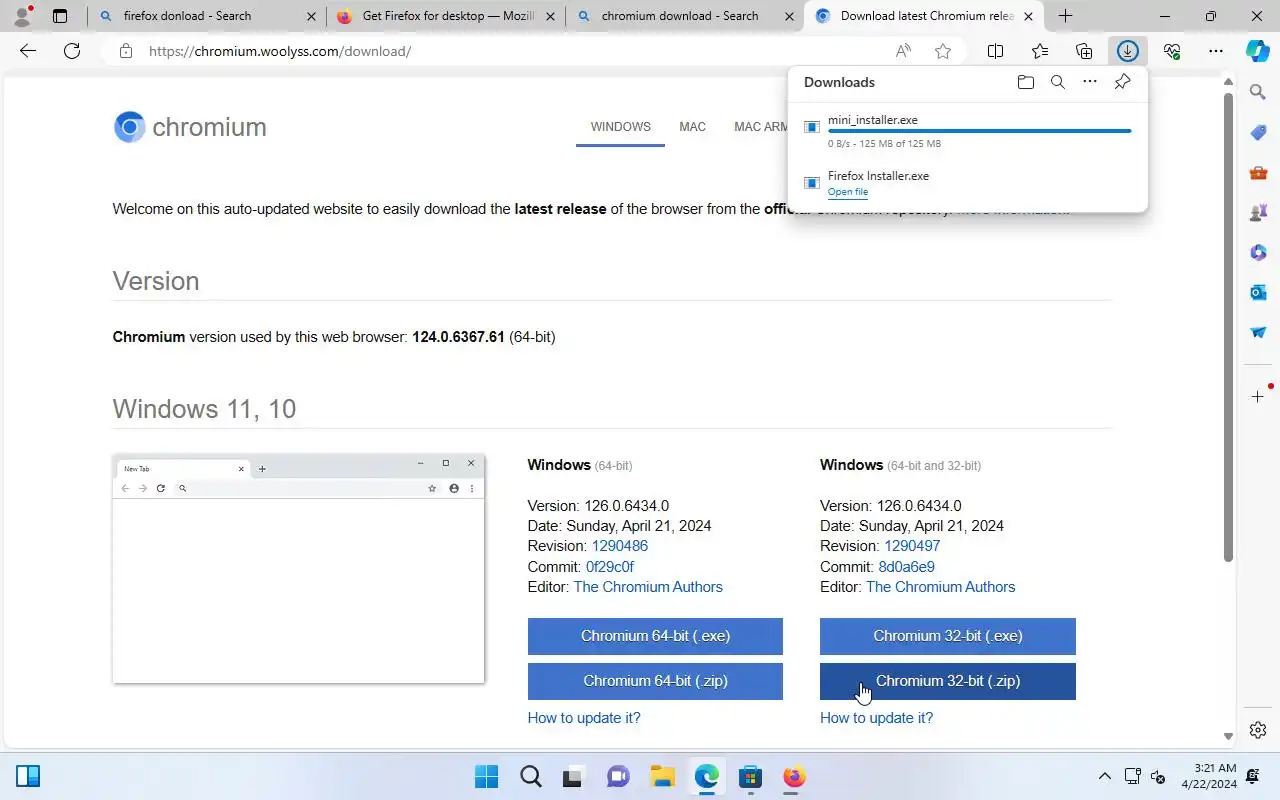Viewport: 1280px width, 800px height.
Task: Open sidebar Tools briefcase icon
Action: pos(1258,172)
